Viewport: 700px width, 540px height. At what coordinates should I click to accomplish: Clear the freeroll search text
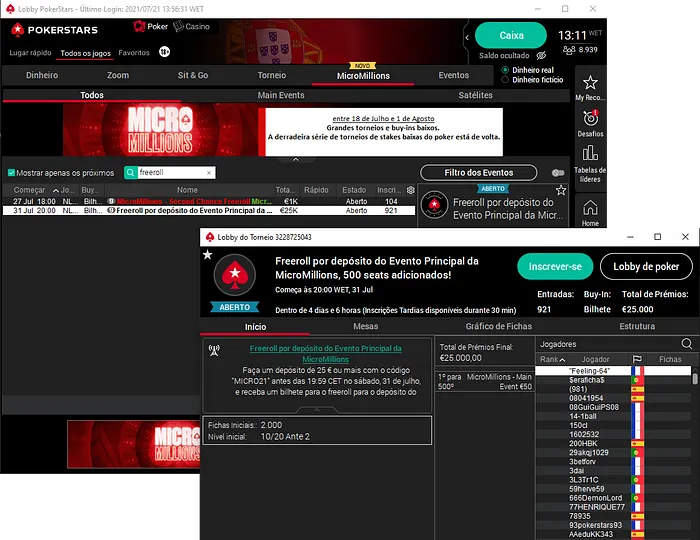(209, 173)
